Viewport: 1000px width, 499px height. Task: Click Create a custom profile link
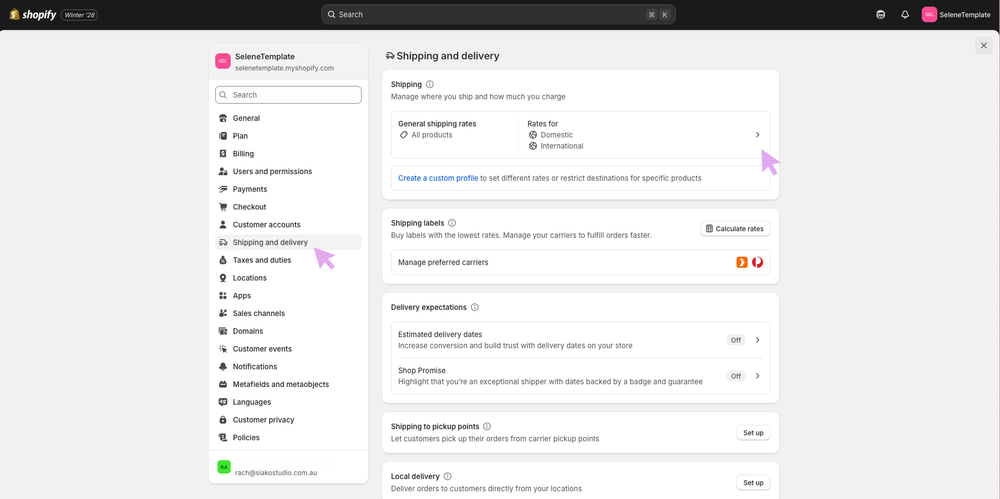(x=438, y=178)
